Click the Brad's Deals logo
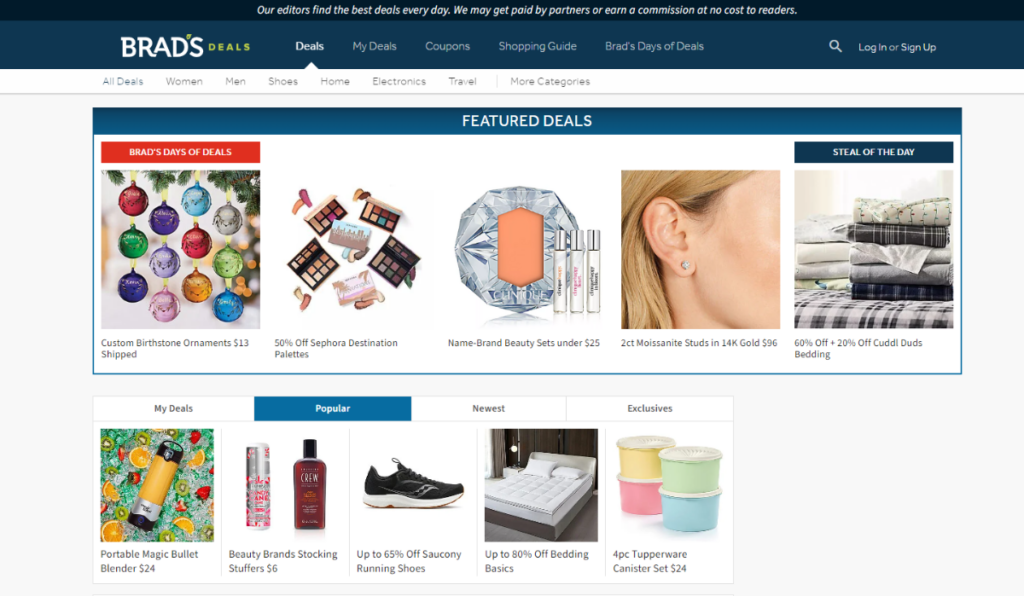The height and width of the screenshot is (596, 1024). tap(185, 46)
